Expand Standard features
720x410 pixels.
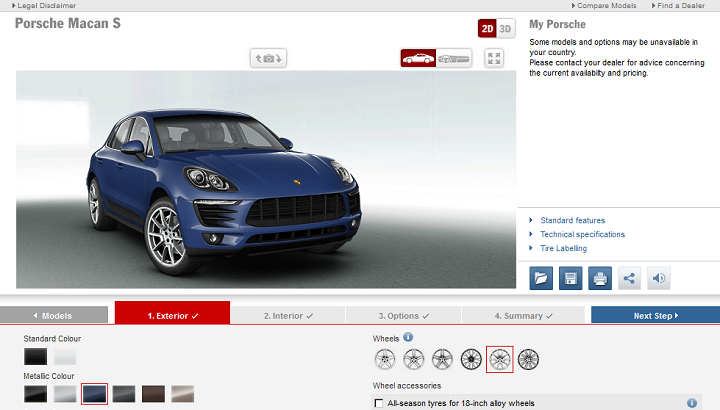click(x=572, y=220)
